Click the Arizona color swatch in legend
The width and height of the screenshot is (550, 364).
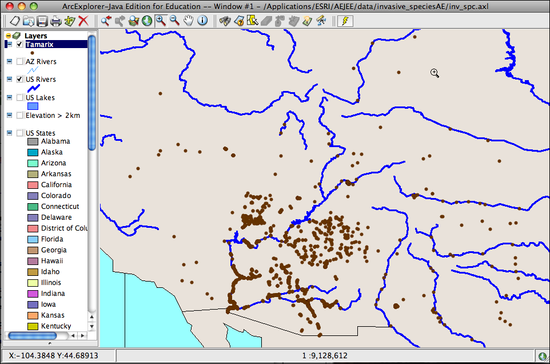point(33,163)
